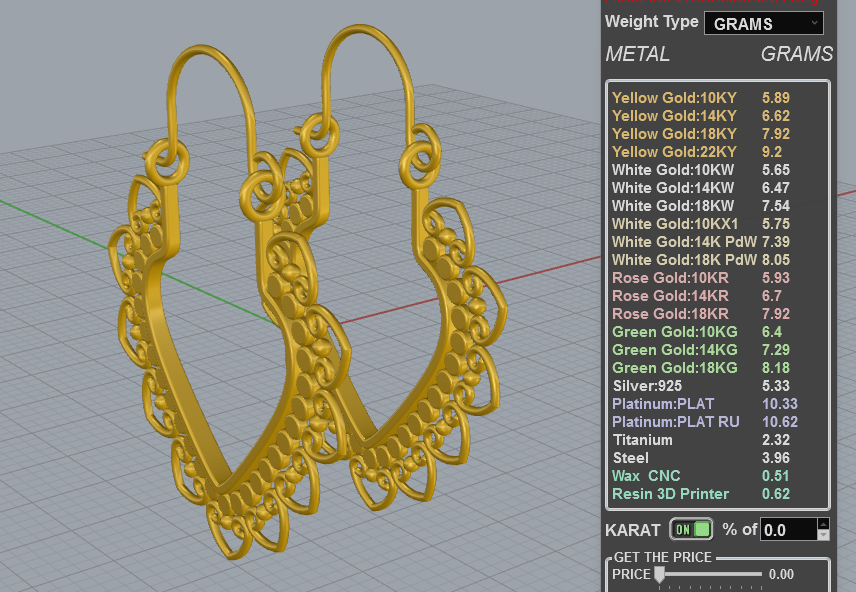Select the Wax CNC row
Image resolution: width=856 pixels, height=592 pixels.
click(x=718, y=476)
